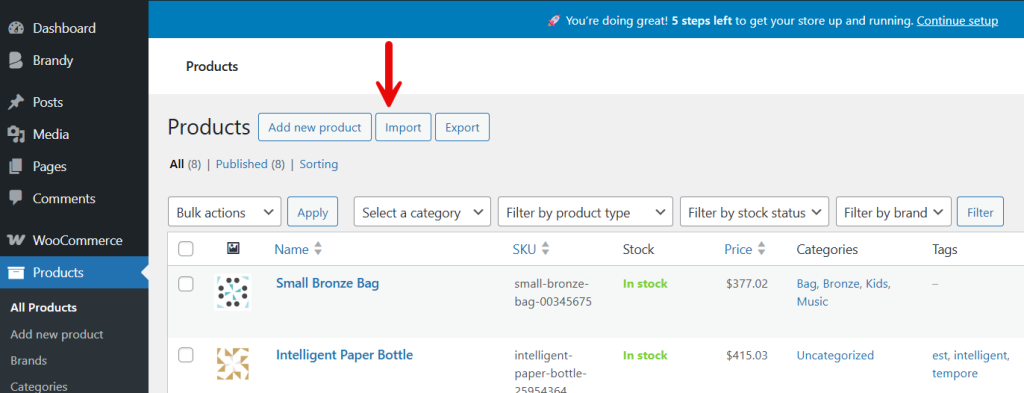Viewport: 1024px width, 393px height.
Task: Filter by the tempore tag link
Action: (955, 373)
